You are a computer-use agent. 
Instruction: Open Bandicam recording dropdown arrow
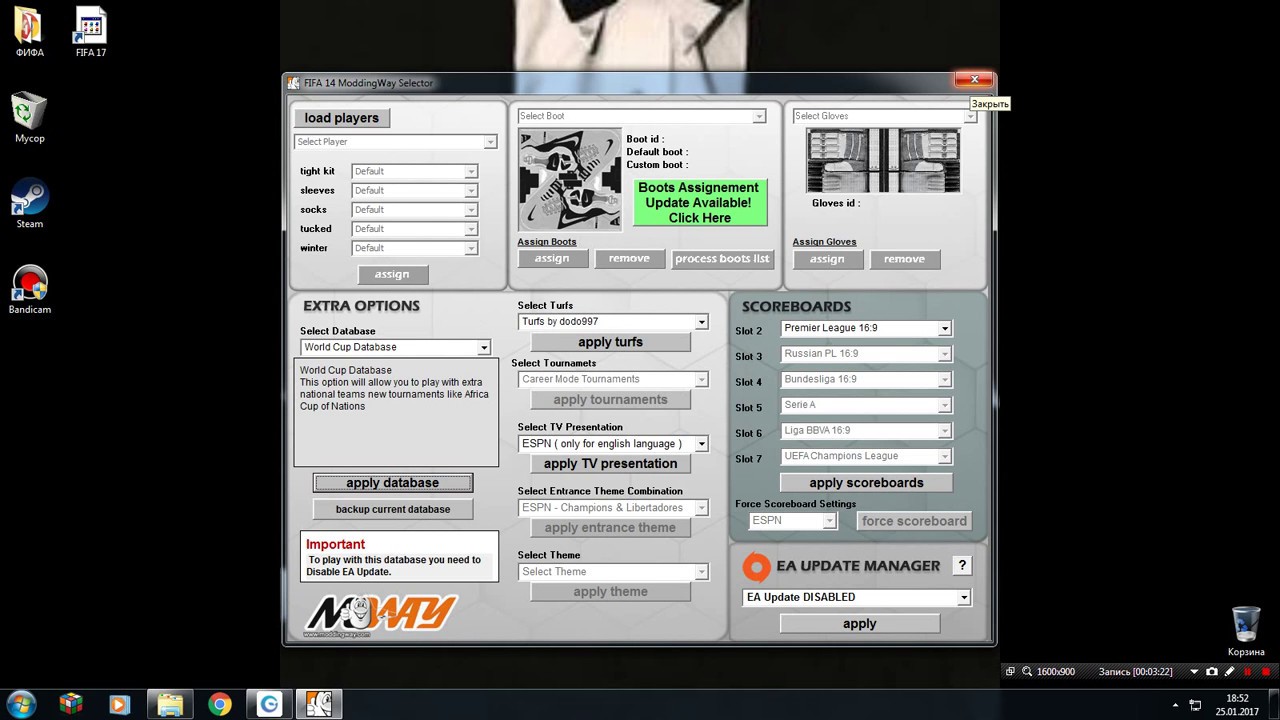tap(1194, 672)
